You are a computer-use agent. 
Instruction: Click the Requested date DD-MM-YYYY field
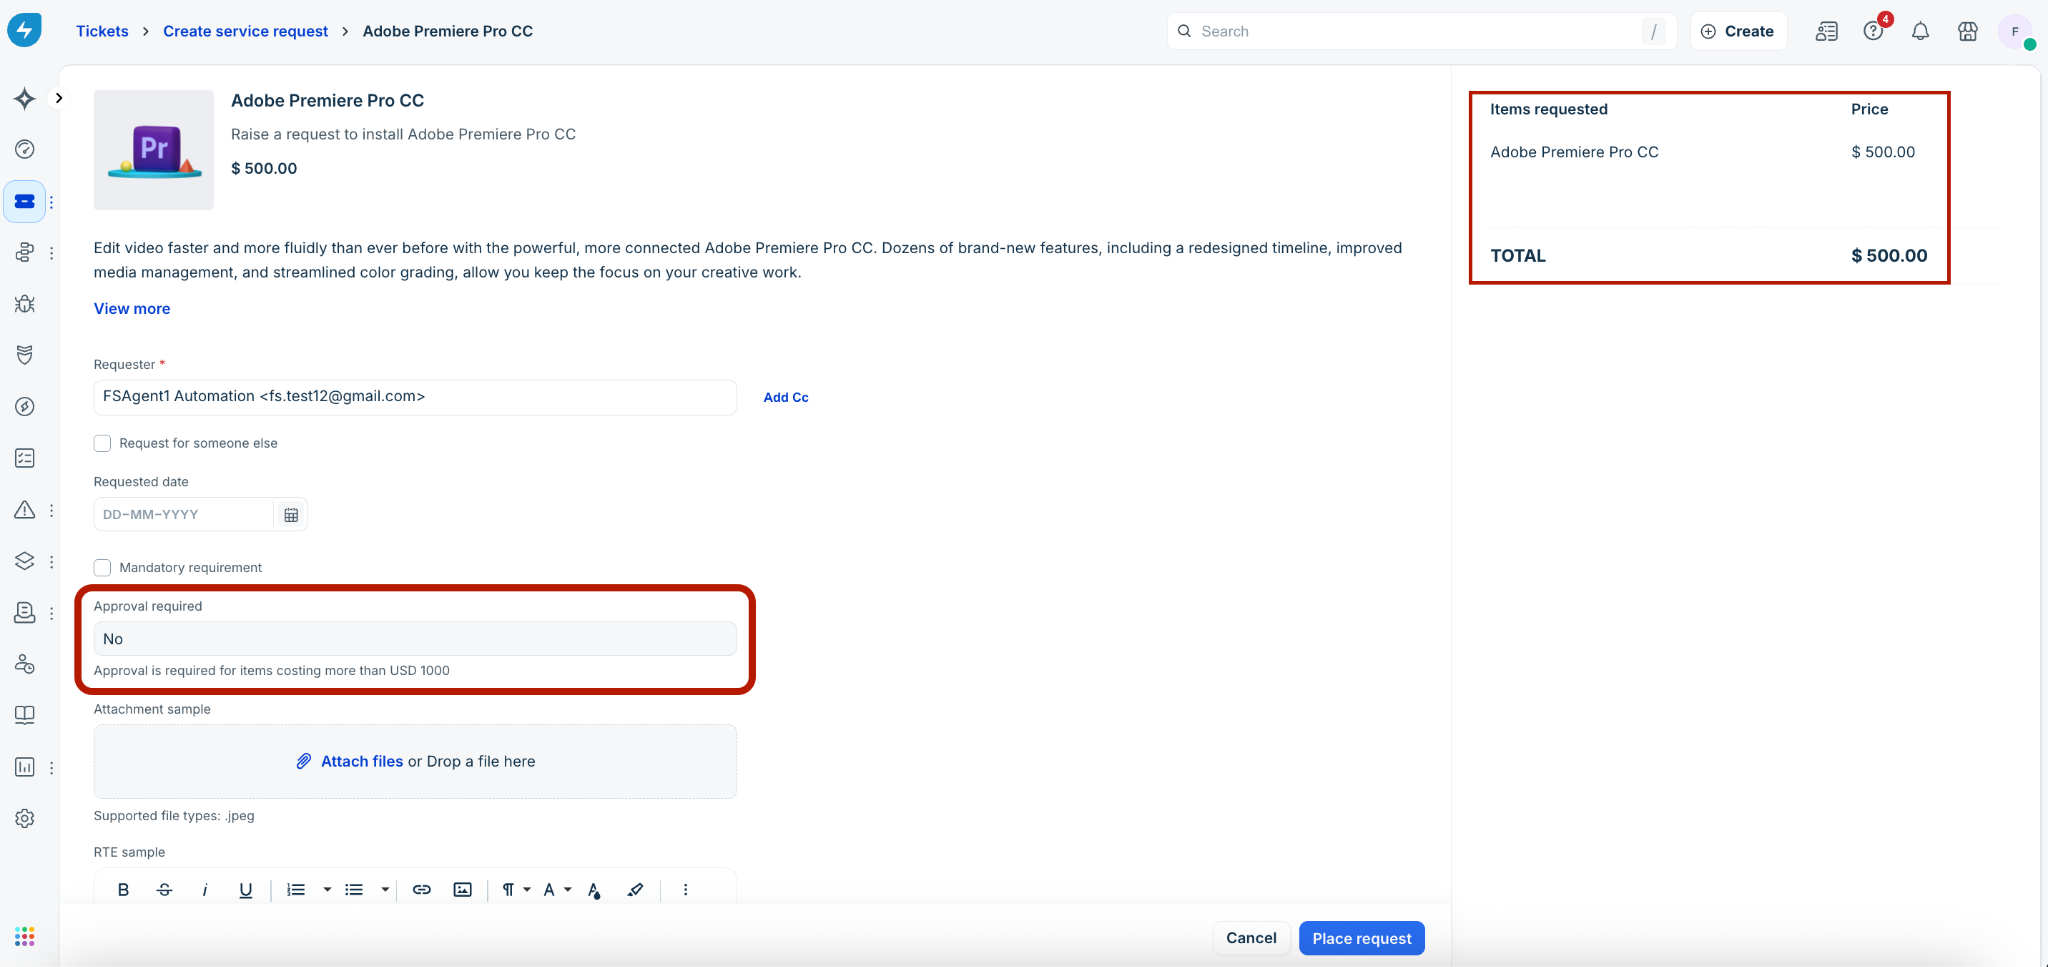(x=183, y=514)
